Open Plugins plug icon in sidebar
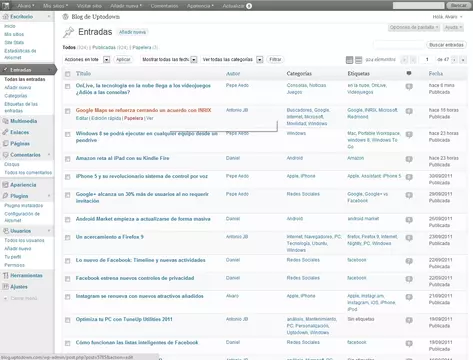This screenshot has height=360, width=473. pyautogui.click(x=6, y=196)
